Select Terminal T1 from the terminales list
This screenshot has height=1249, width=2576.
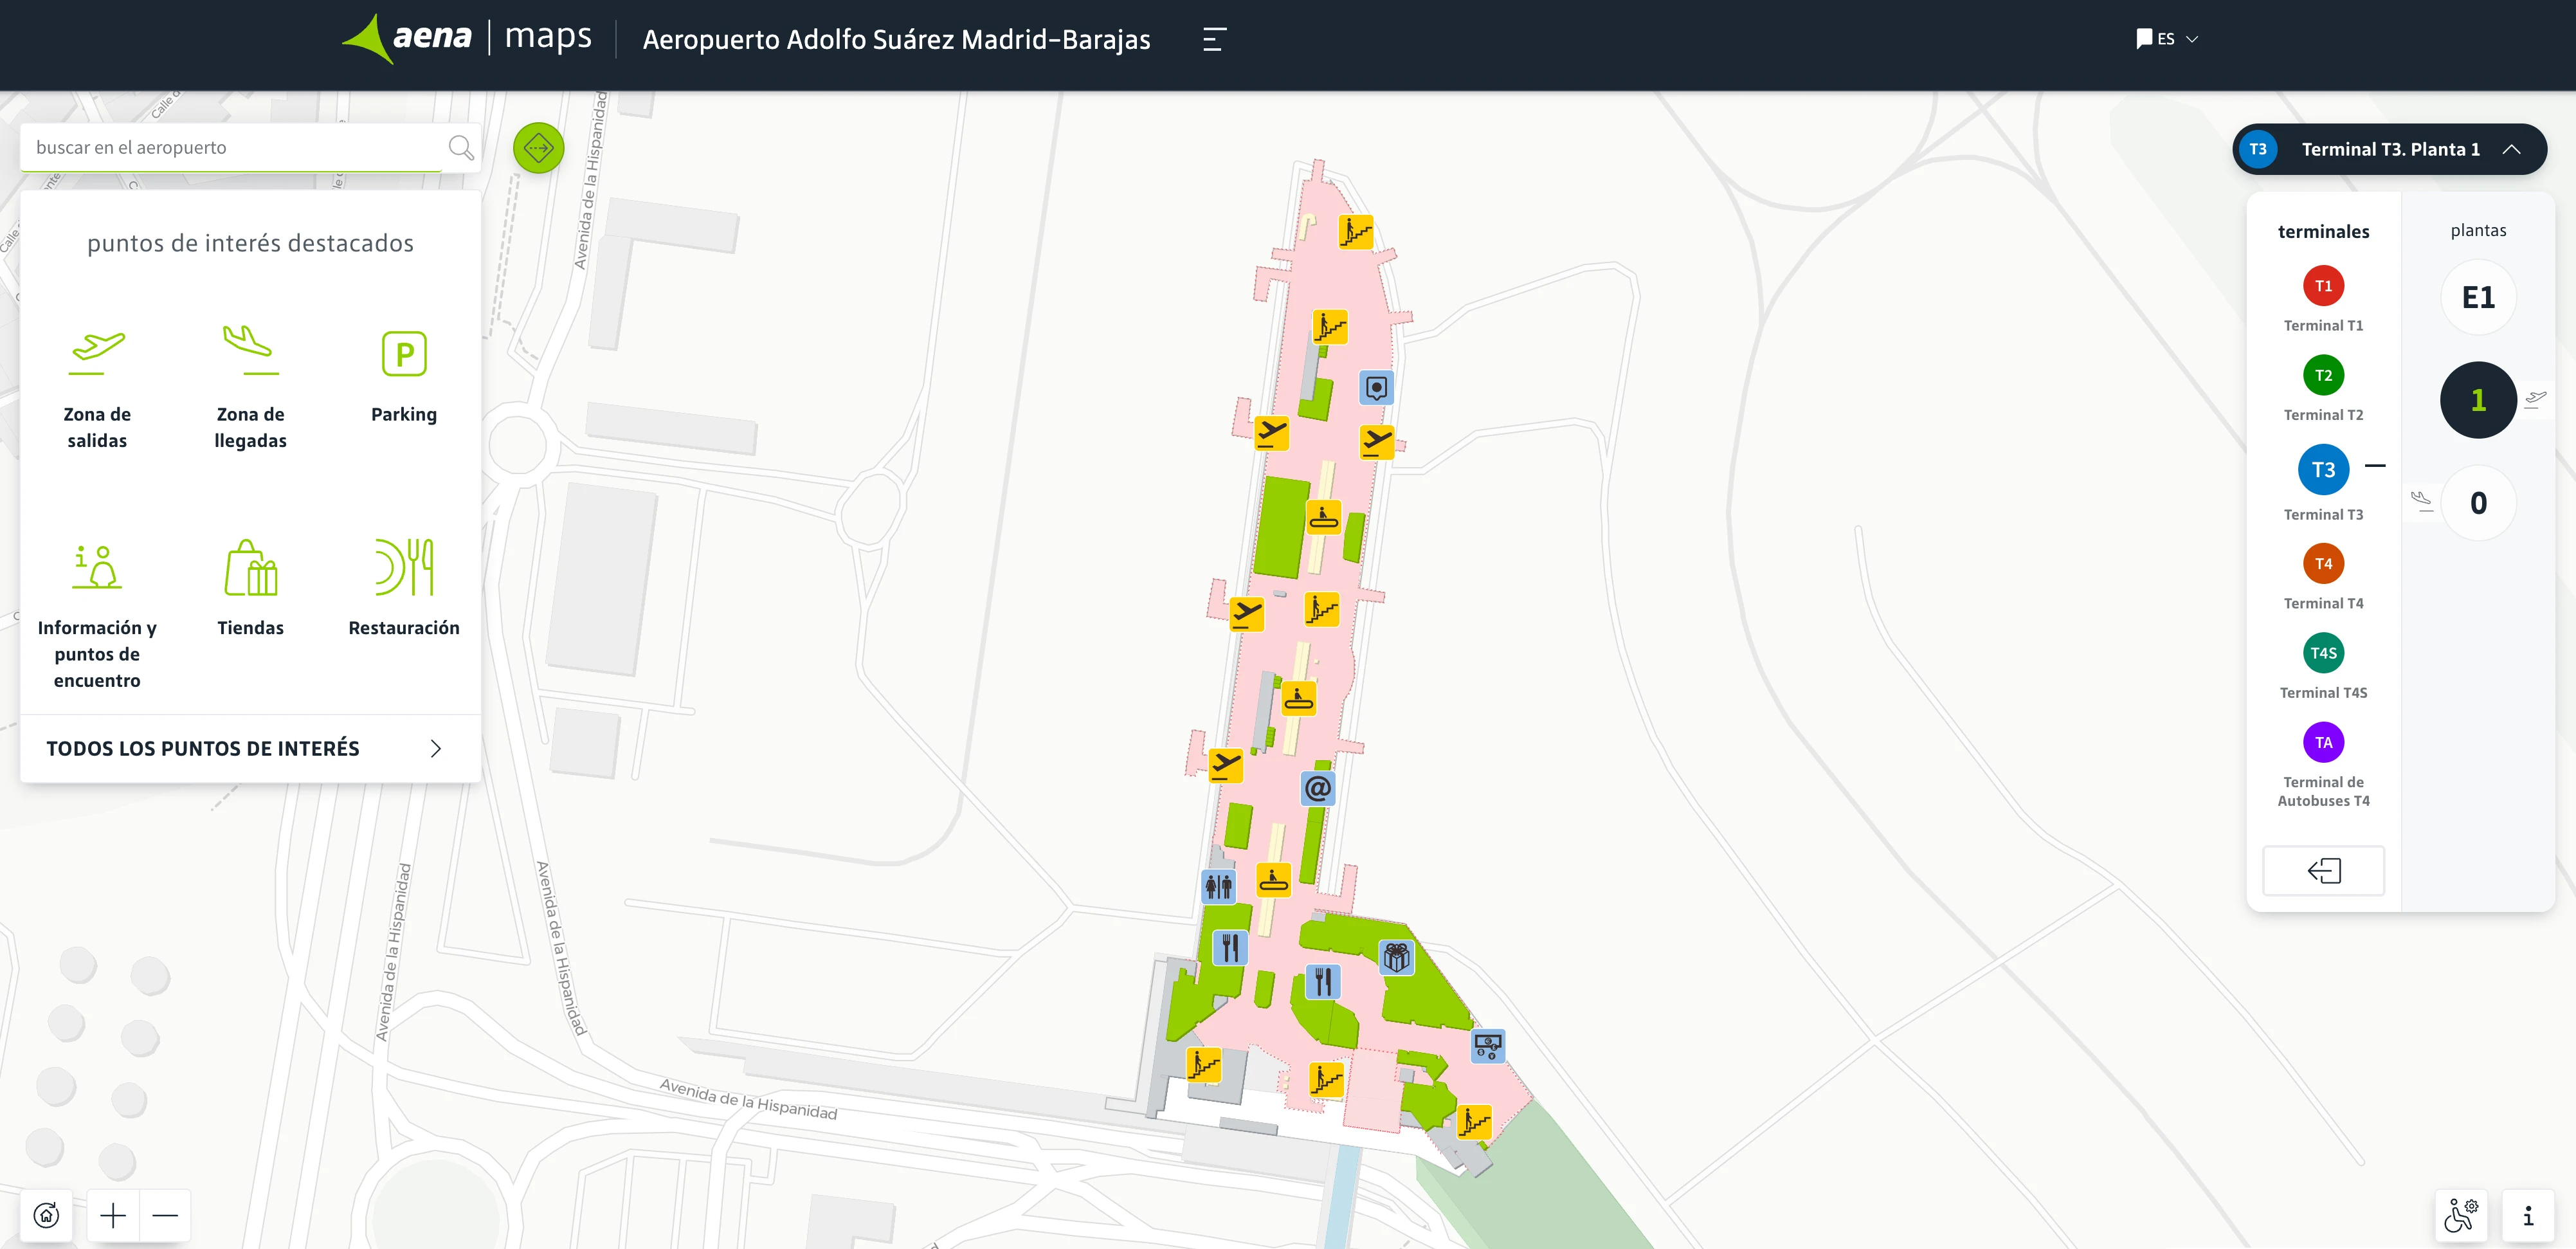click(2324, 284)
